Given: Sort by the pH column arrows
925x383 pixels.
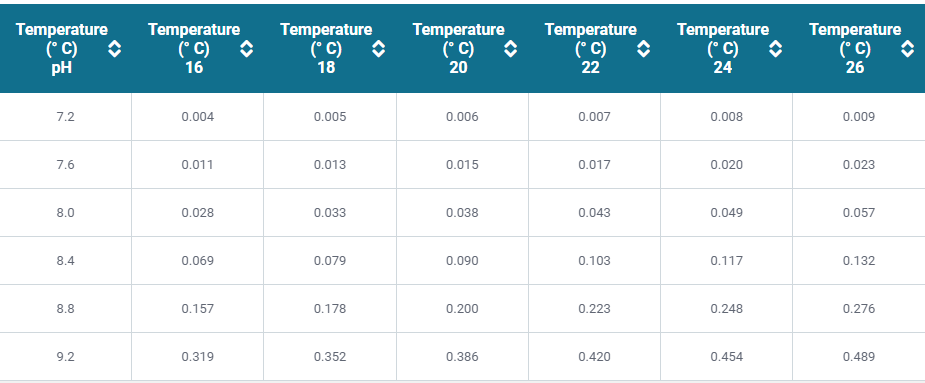Looking at the screenshot, I should click(115, 49).
